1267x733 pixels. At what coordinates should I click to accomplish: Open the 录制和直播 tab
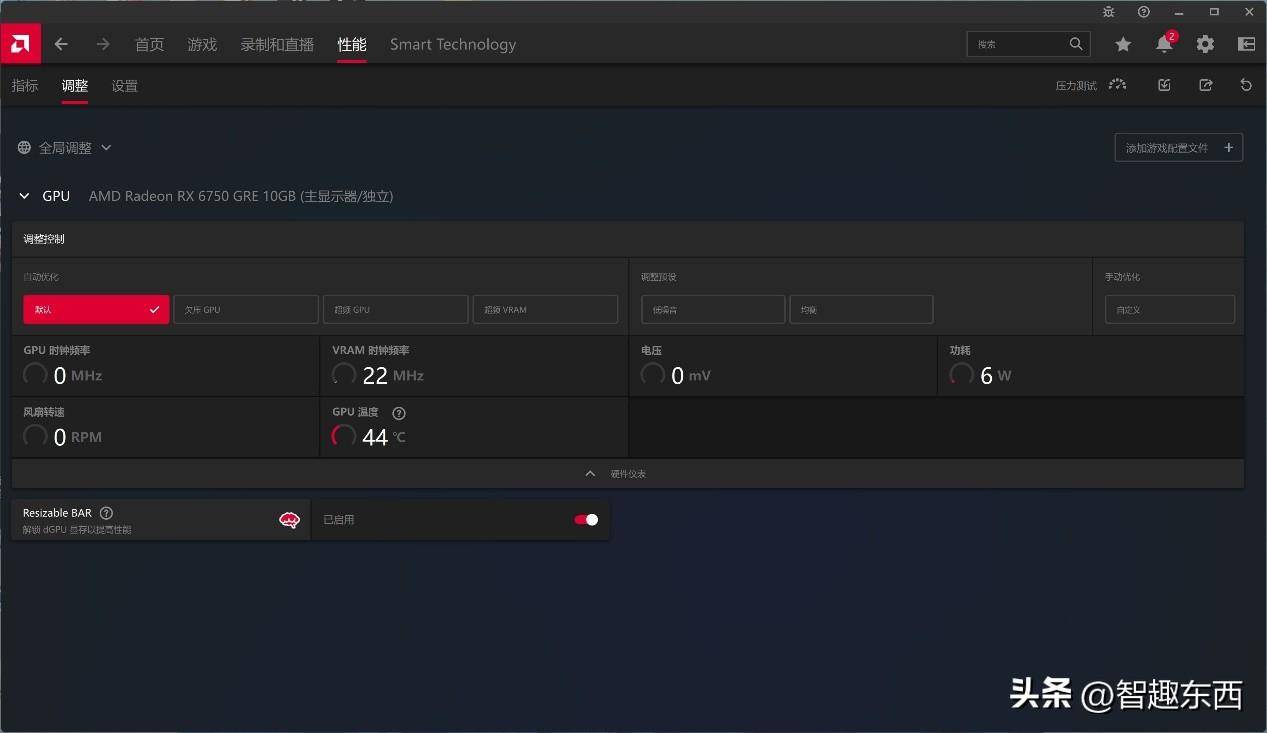pos(277,45)
